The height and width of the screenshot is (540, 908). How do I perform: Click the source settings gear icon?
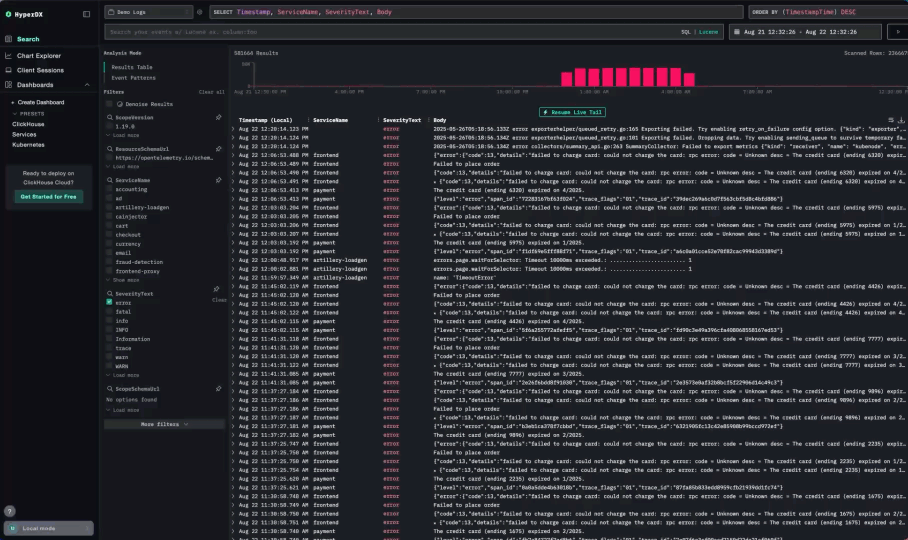pyautogui.click(x=200, y=12)
